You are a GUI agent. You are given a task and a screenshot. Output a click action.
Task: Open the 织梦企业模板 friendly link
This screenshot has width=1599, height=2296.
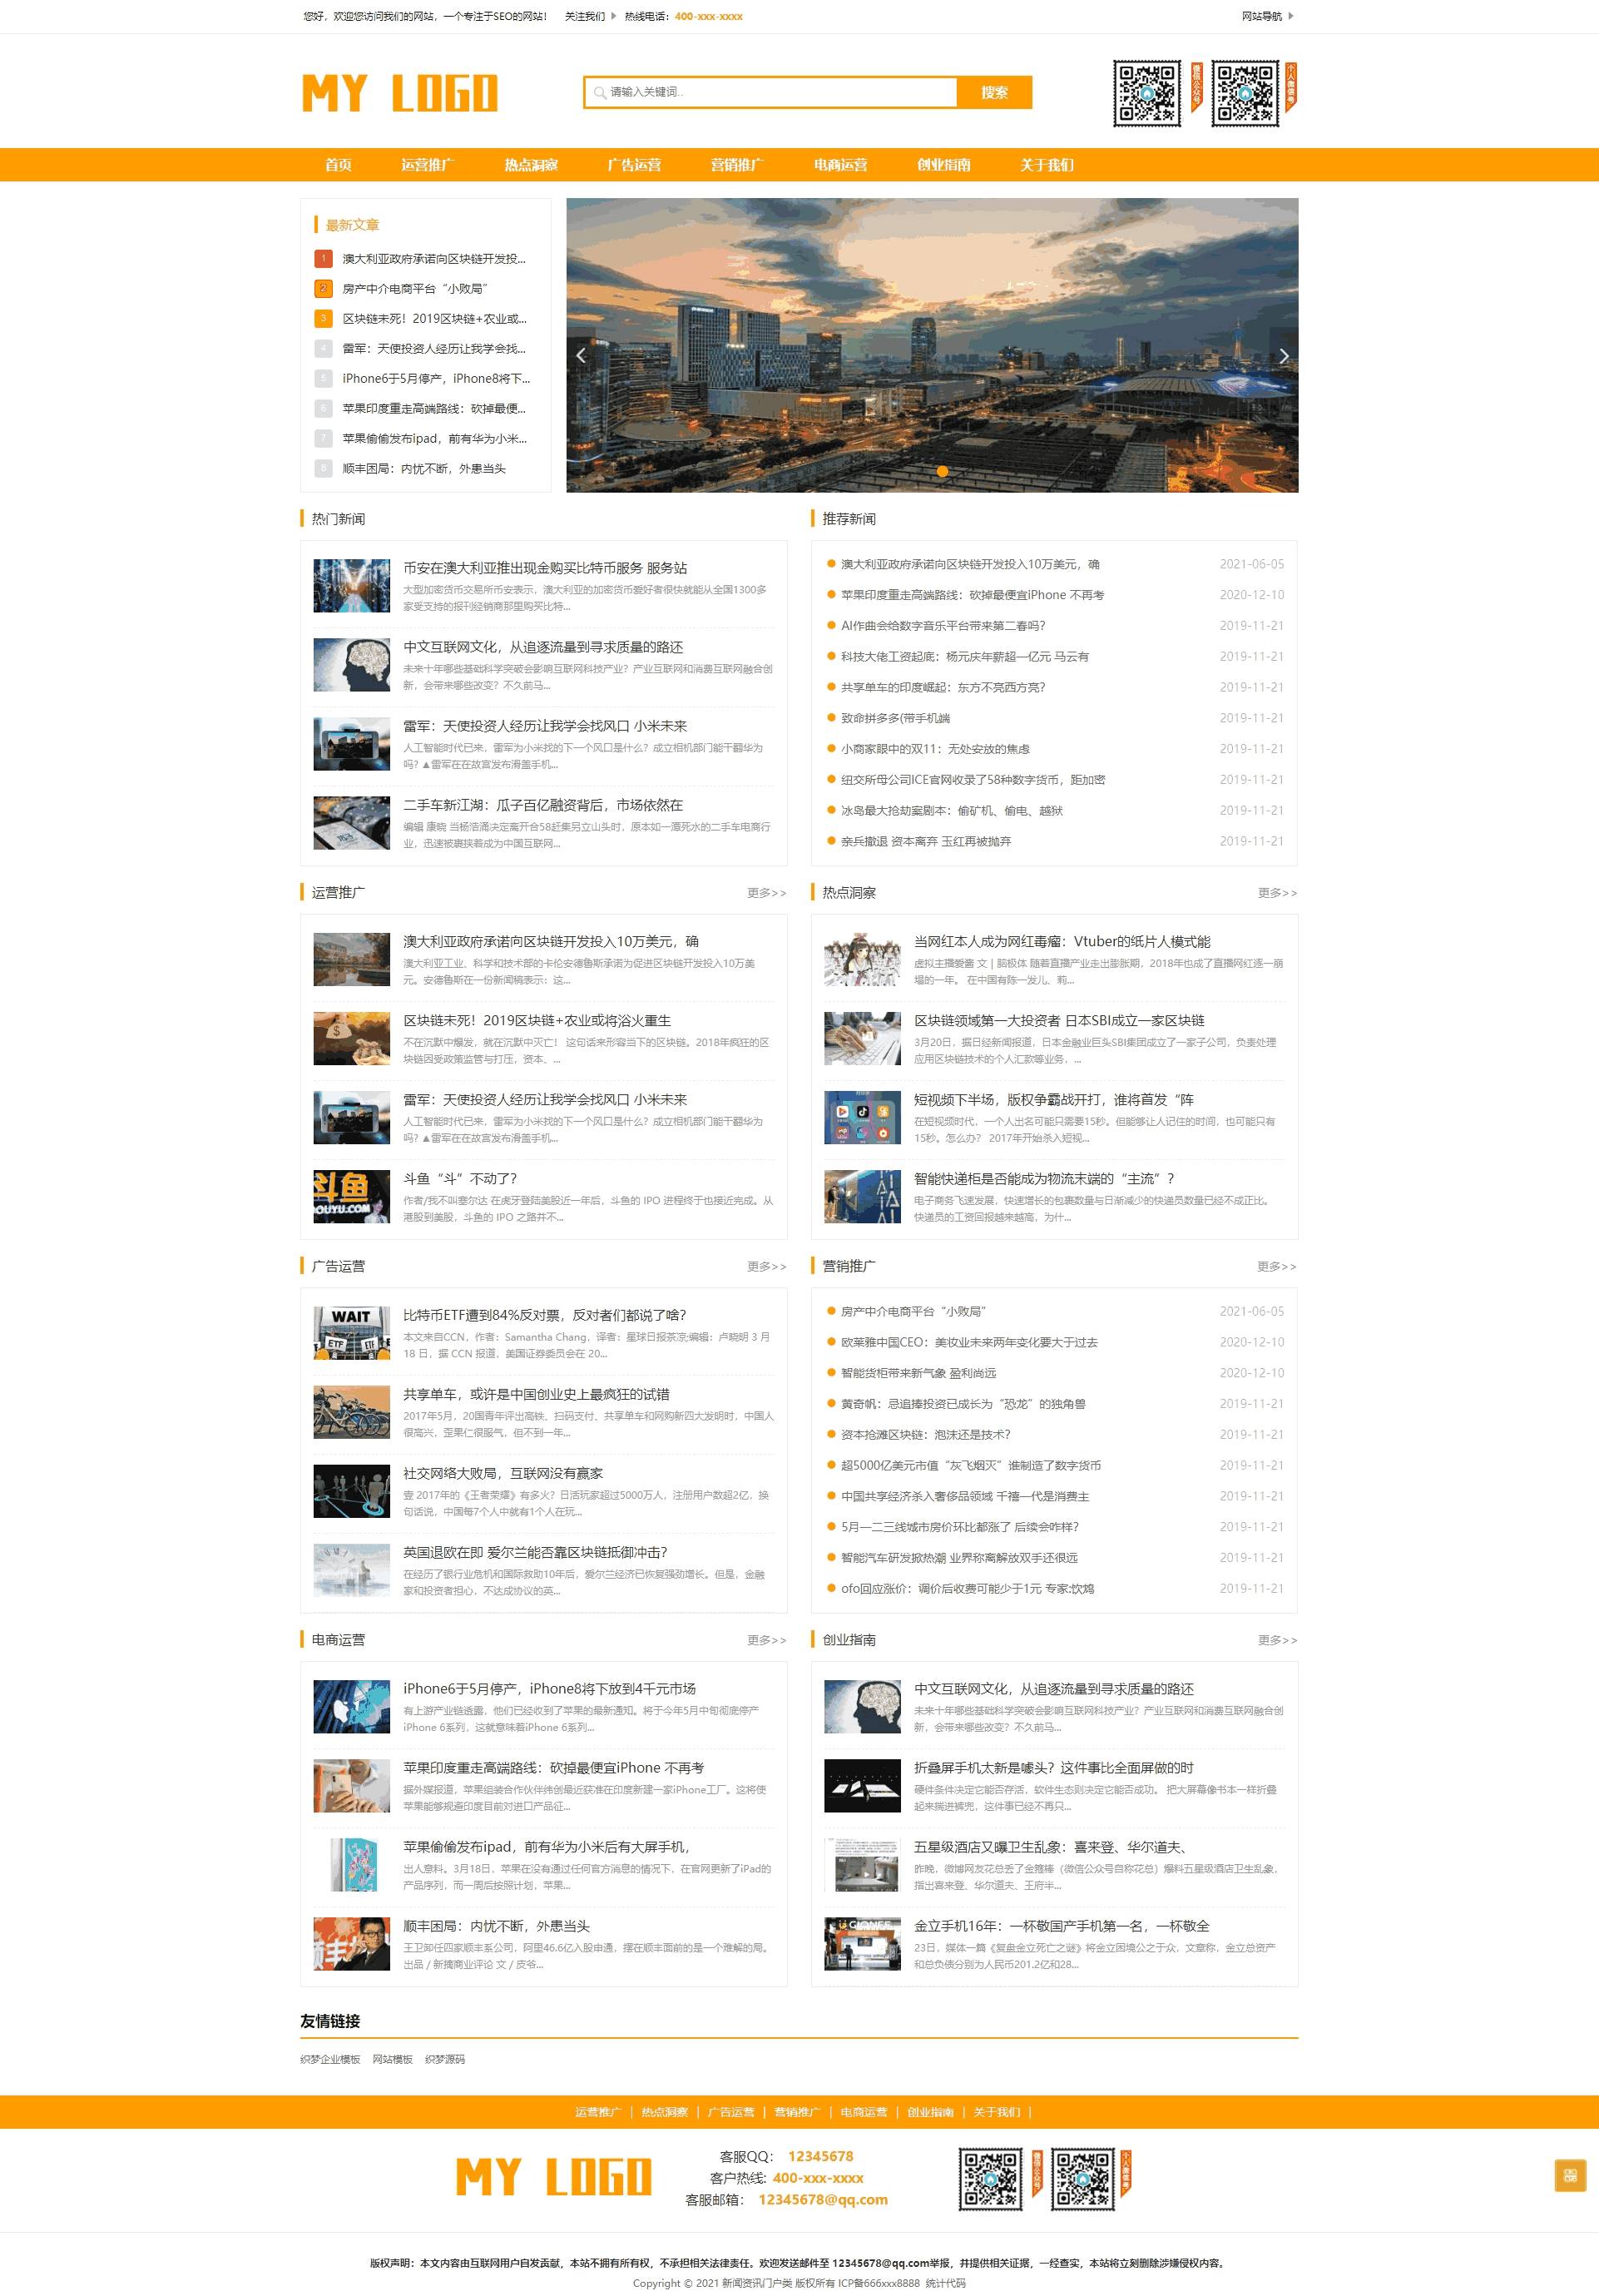330,2059
